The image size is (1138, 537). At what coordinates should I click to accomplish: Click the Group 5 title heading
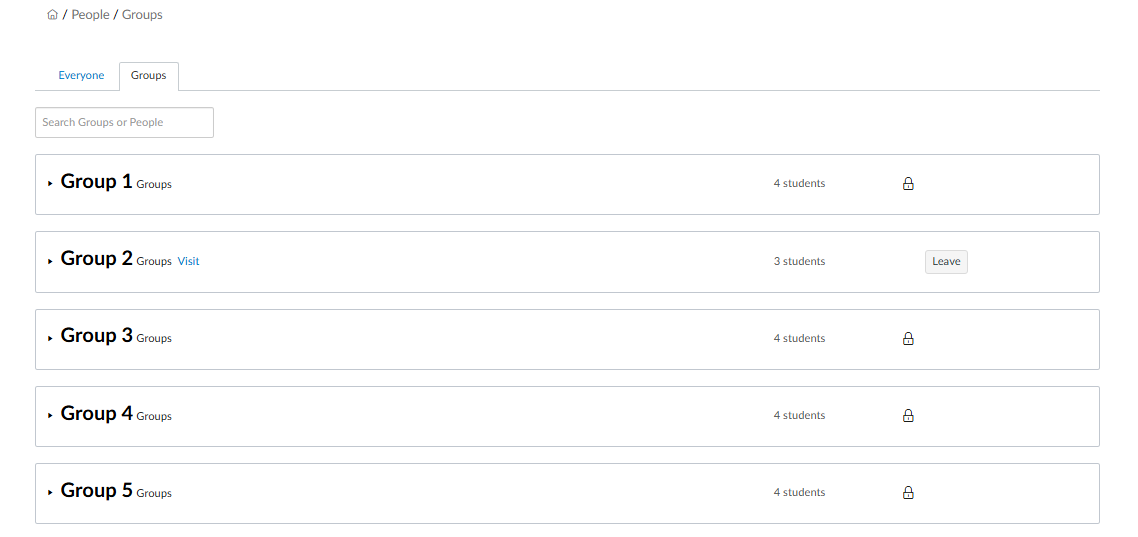point(97,490)
